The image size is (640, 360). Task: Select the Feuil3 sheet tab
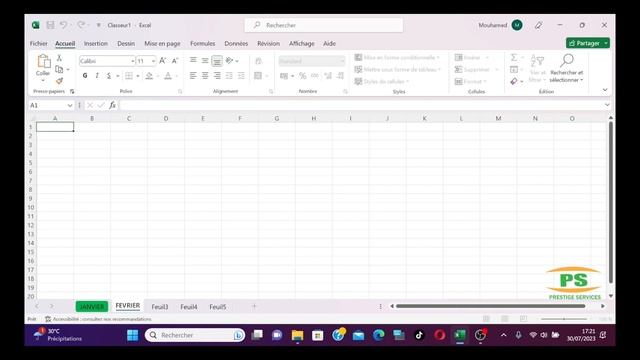click(160, 307)
